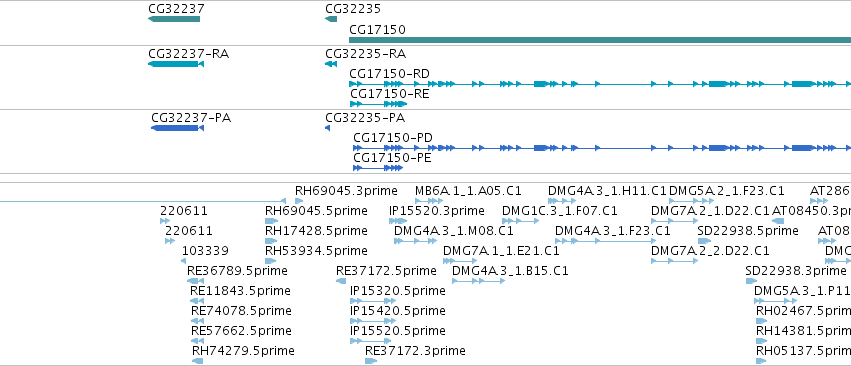
Task: Click the CG32237 gene arrow glyph
Action: 174,19
